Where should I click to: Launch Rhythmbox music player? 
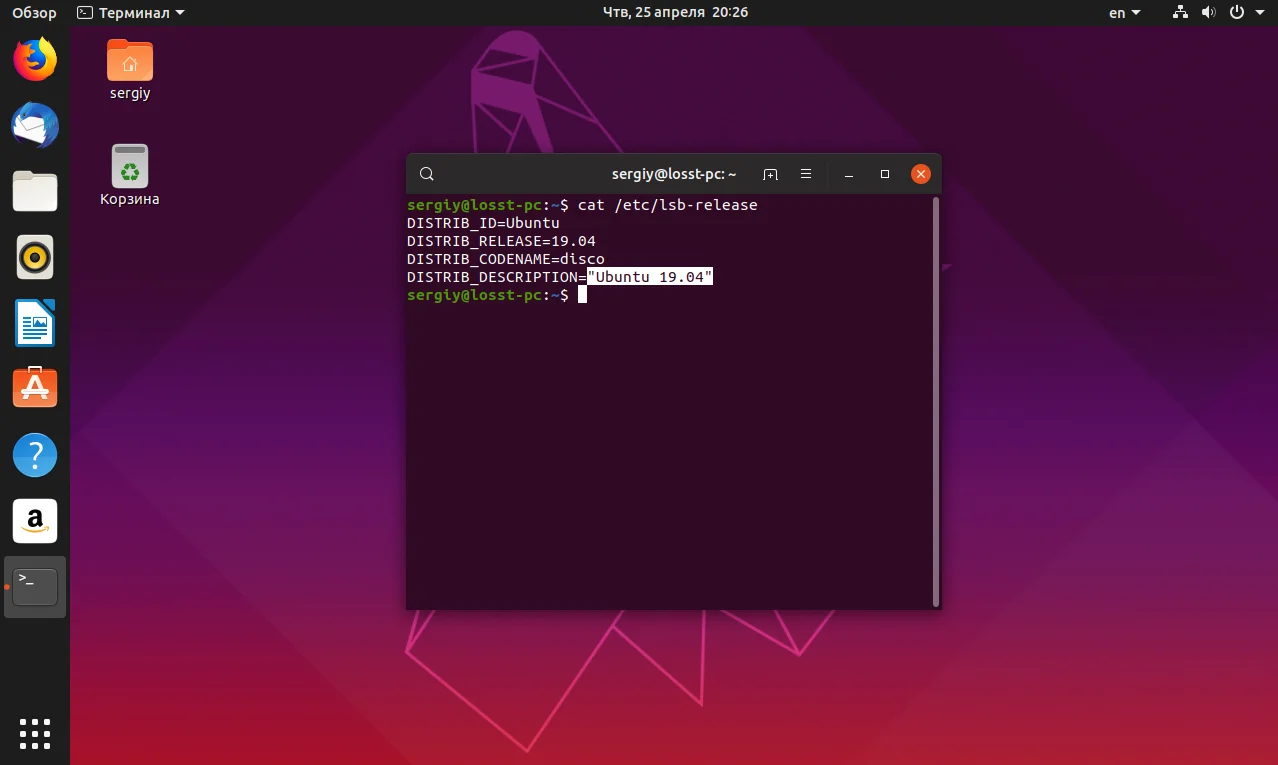coord(35,257)
